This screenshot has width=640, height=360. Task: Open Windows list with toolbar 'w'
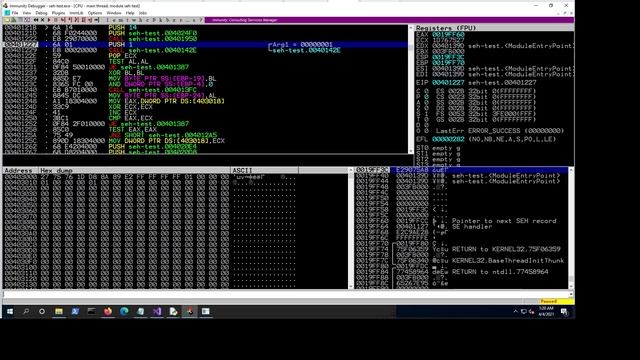[x=134, y=20]
